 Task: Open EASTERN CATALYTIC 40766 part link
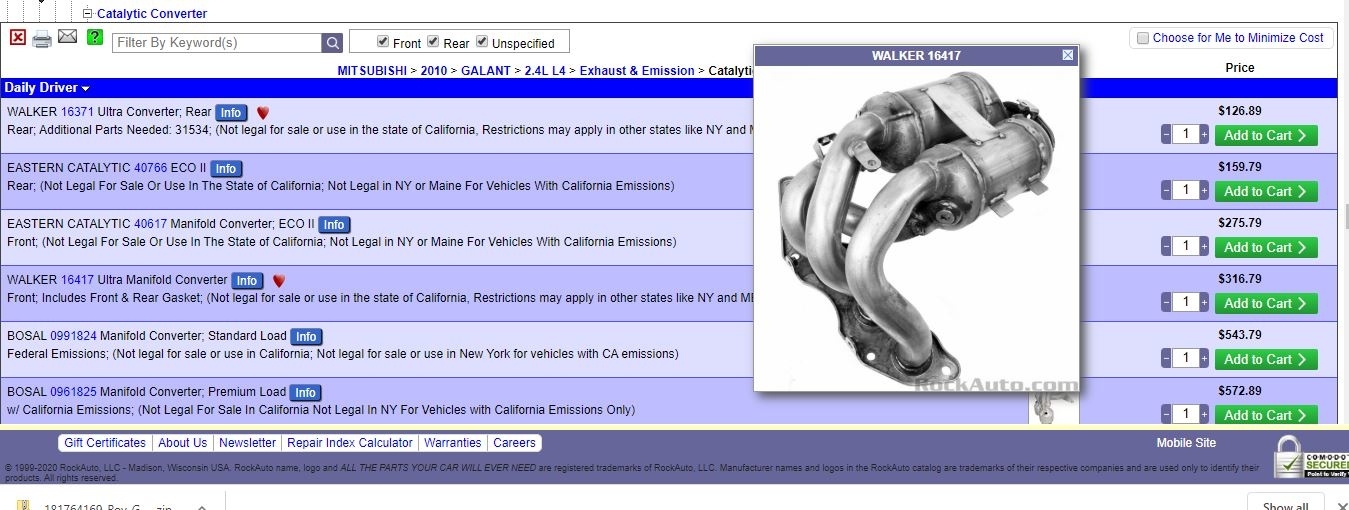(151, 168)
